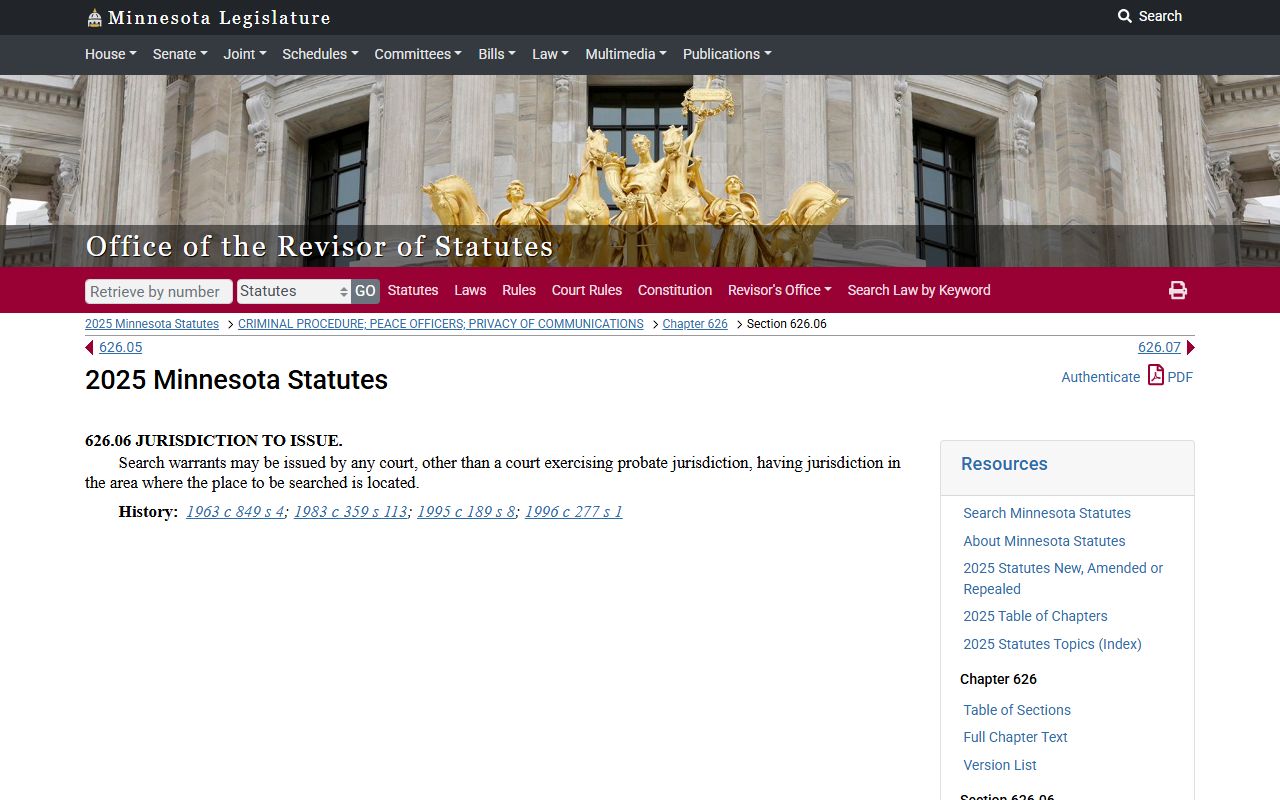Open the Statutes menu item
Screen dimensions: 1280x800
413,290
